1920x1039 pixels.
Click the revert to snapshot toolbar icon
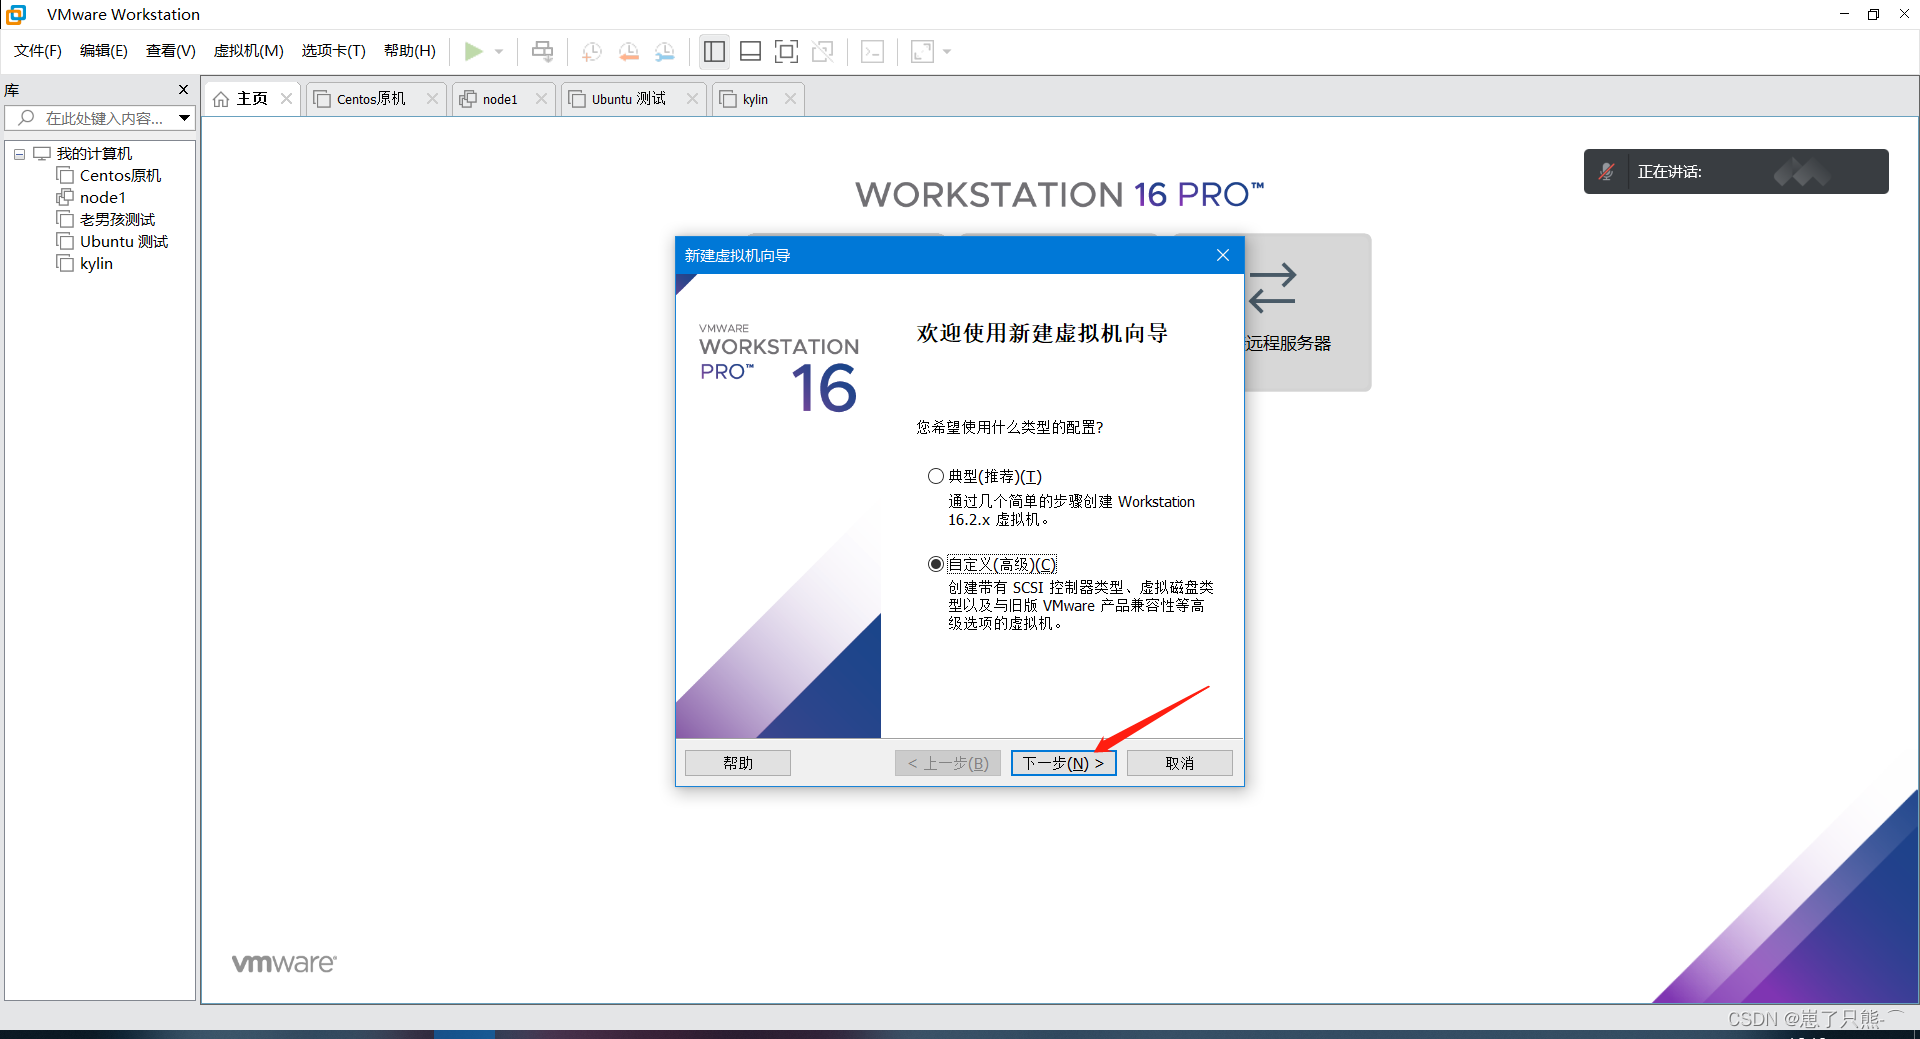click(x=629, y=51)
